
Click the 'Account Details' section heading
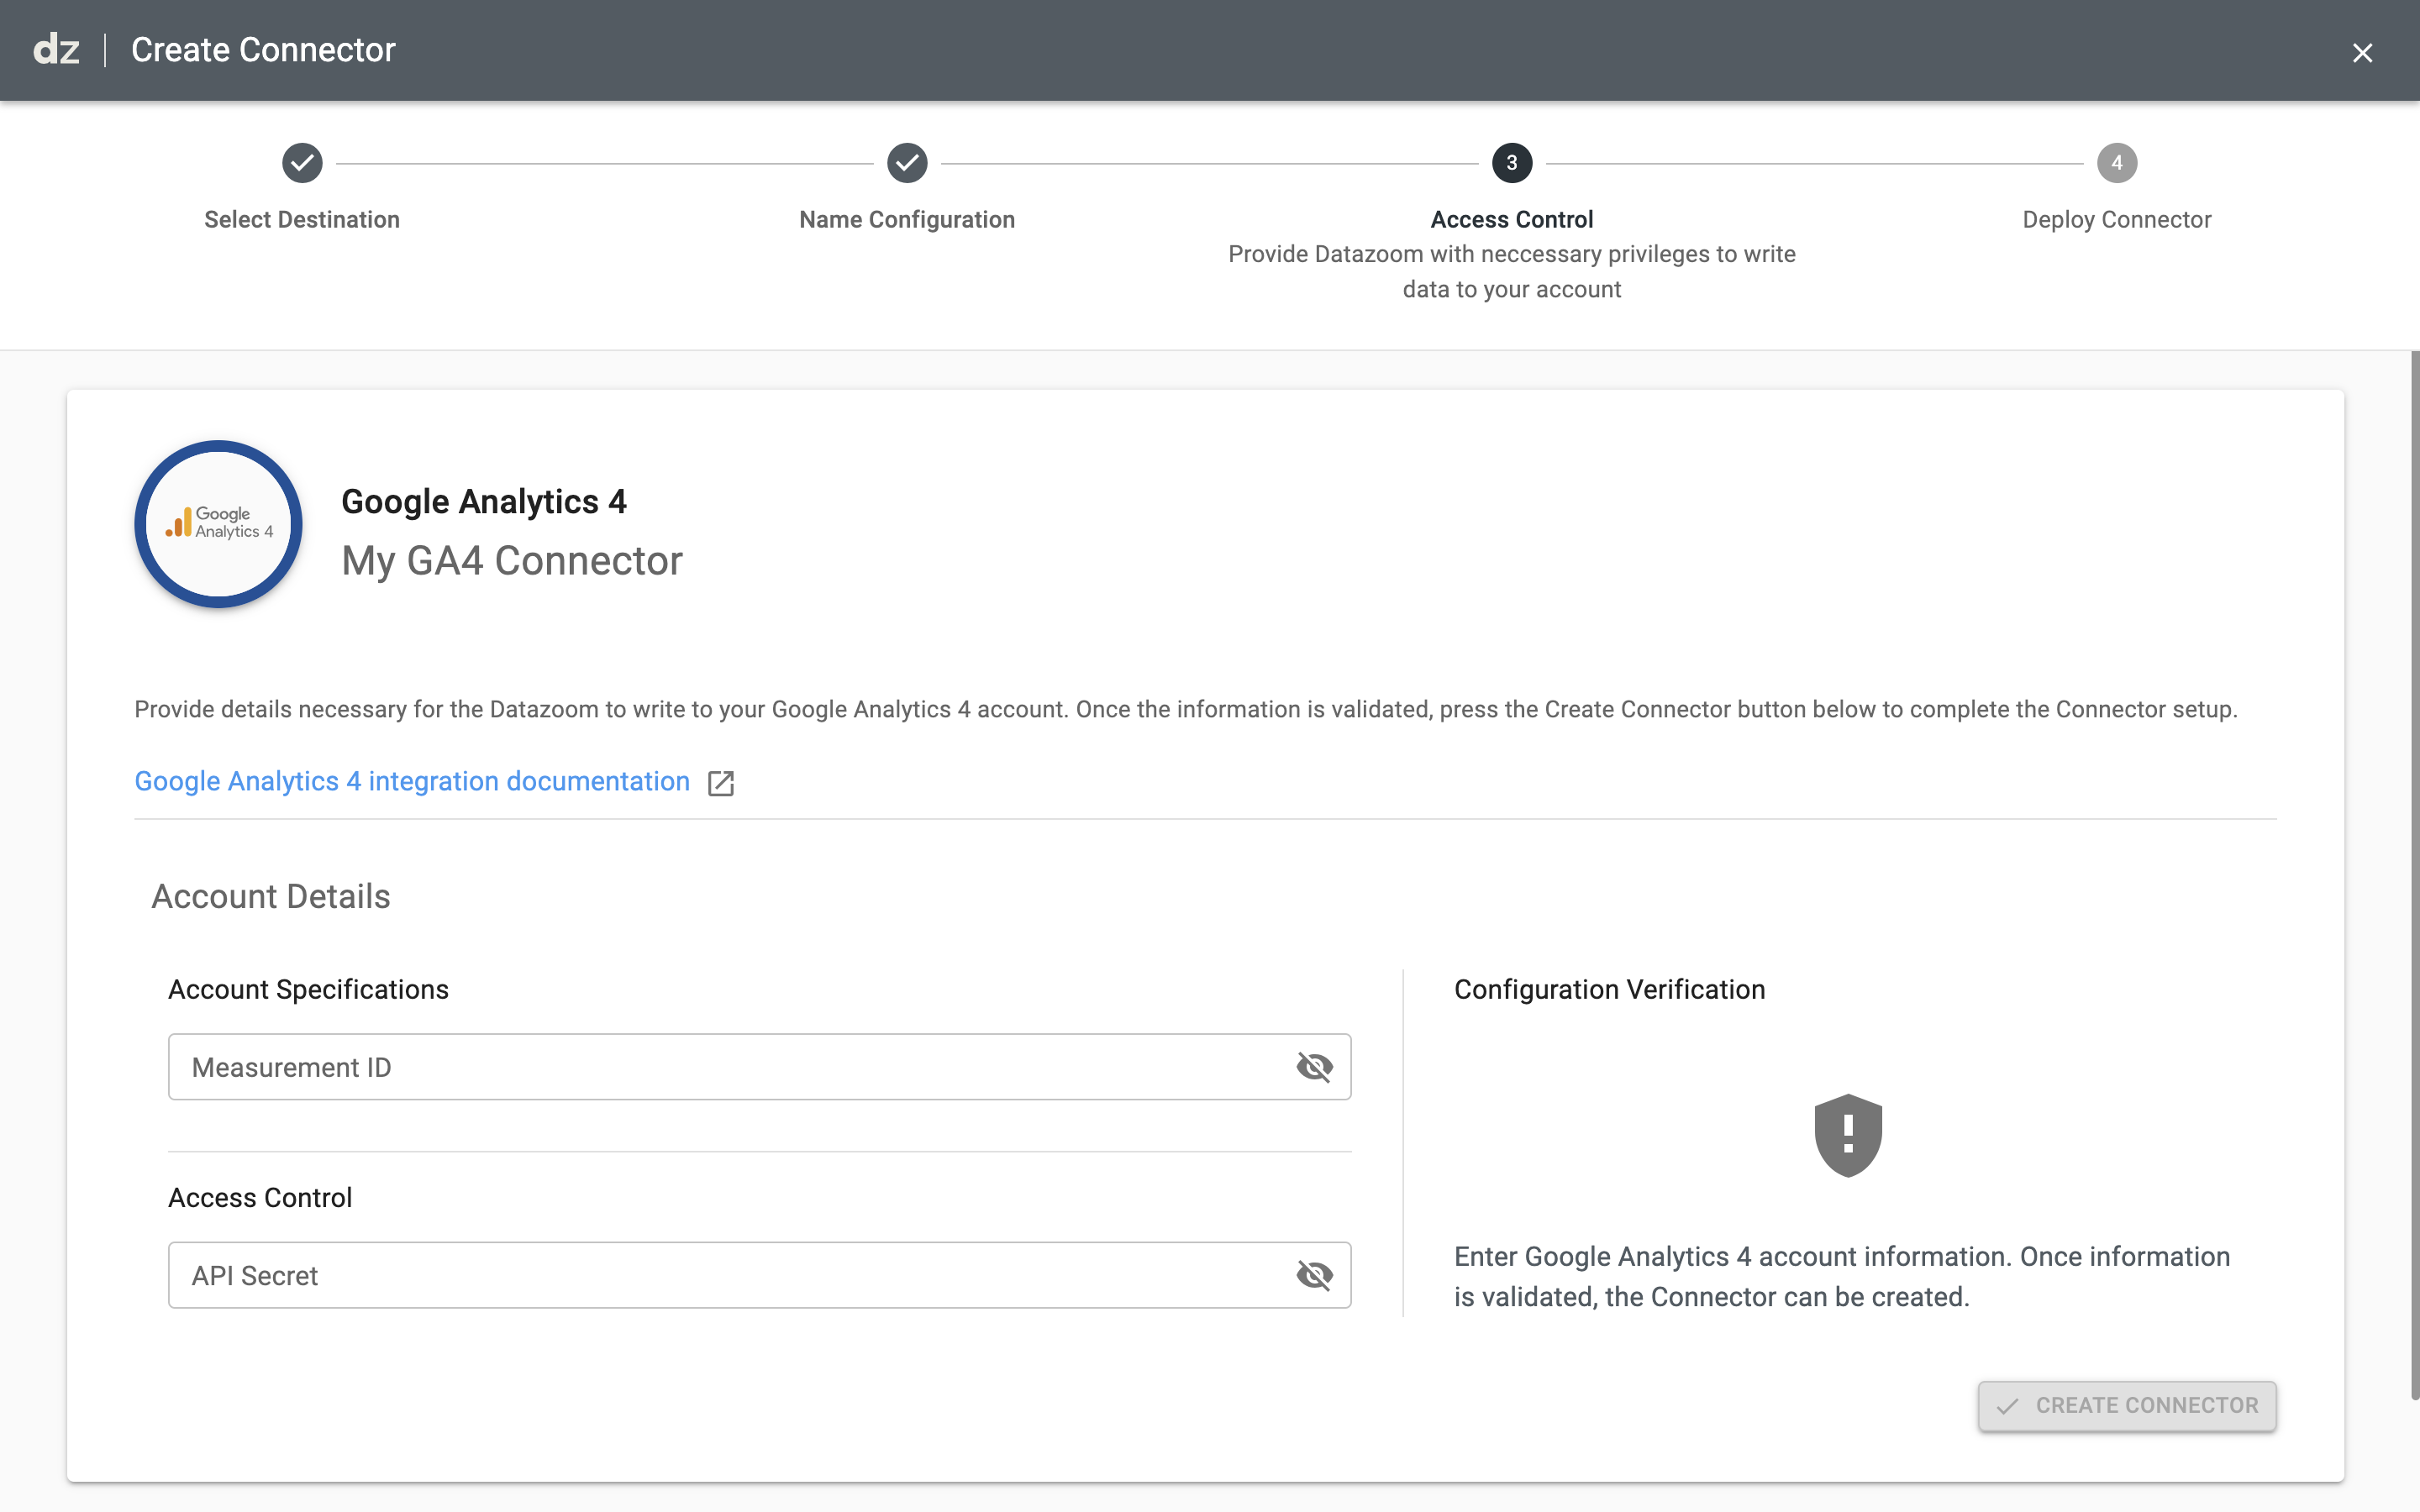(271, 896)
